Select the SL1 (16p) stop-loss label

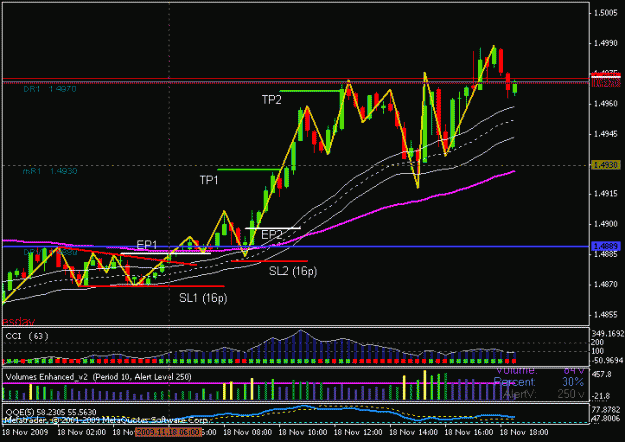[x=203, y=298]
